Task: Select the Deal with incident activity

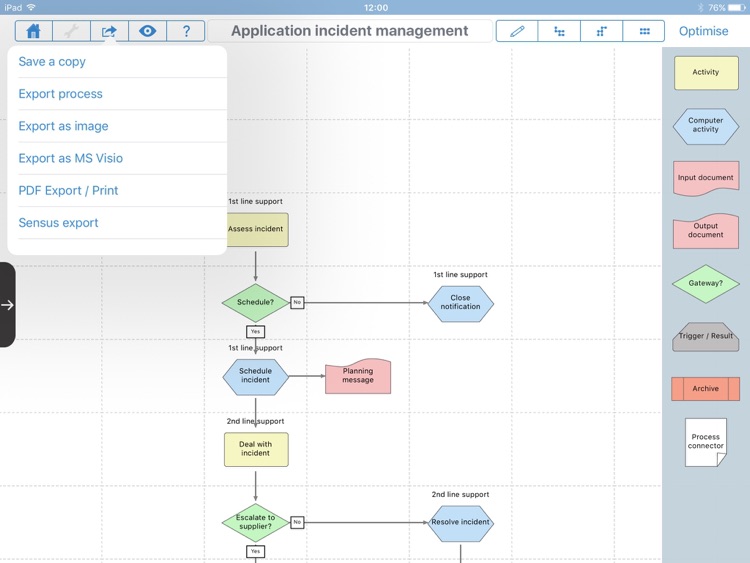Action: click(256, 450)
